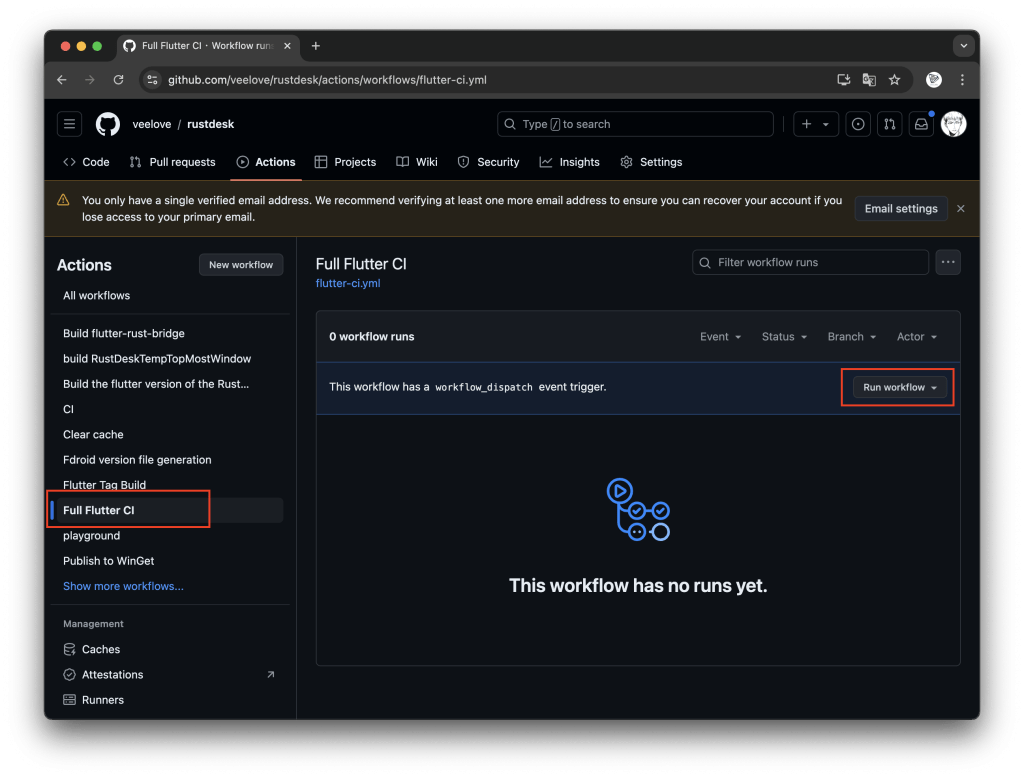Go to the repository Settings tab
Screen dimensions: 1024x778
point(651,162)
